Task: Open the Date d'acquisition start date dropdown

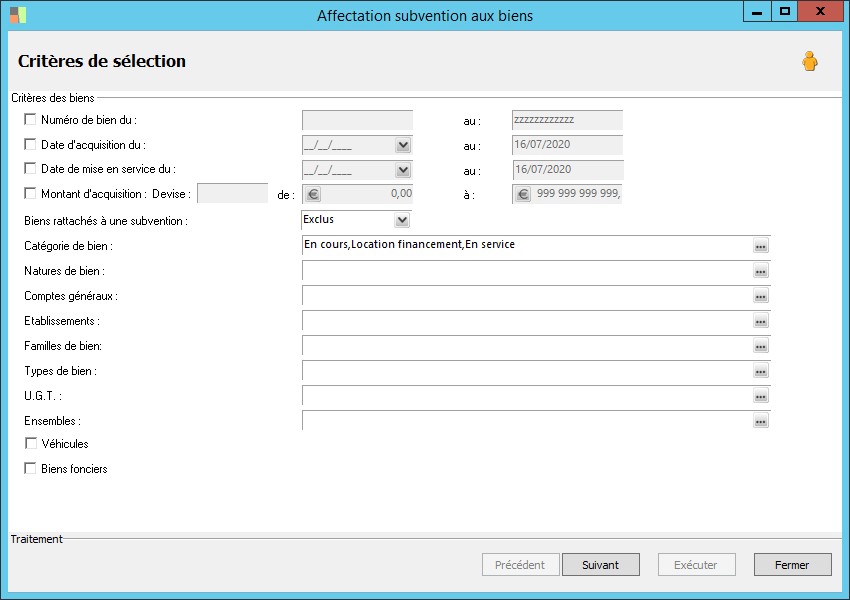Action: pyautogui.click(x=402, y=146)
